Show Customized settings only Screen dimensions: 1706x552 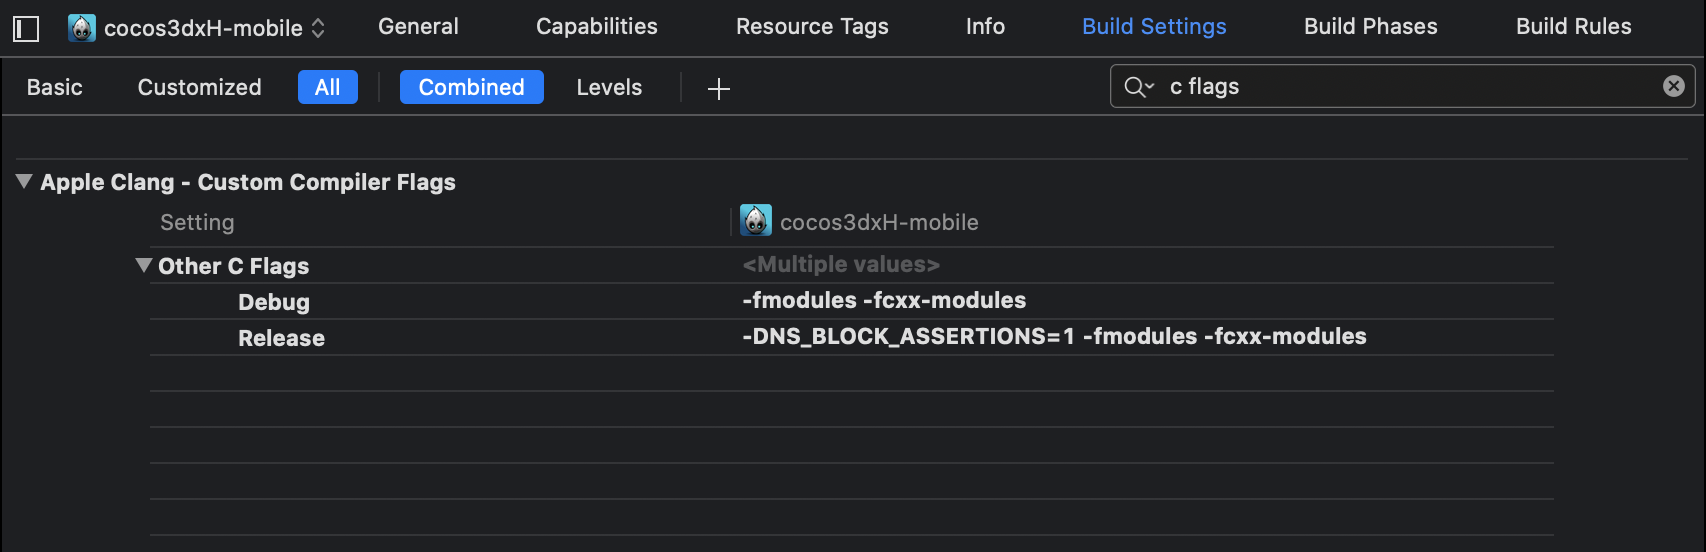pos(199,88)
